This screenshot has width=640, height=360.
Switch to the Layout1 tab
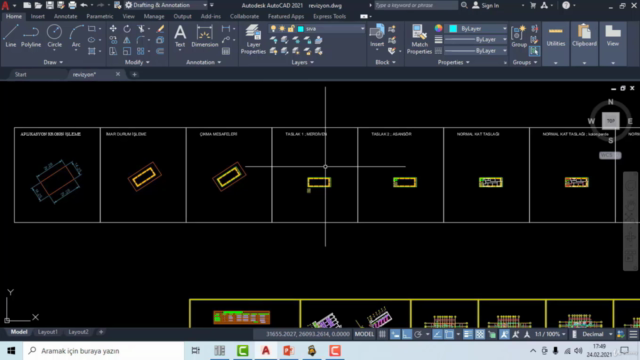48,332
